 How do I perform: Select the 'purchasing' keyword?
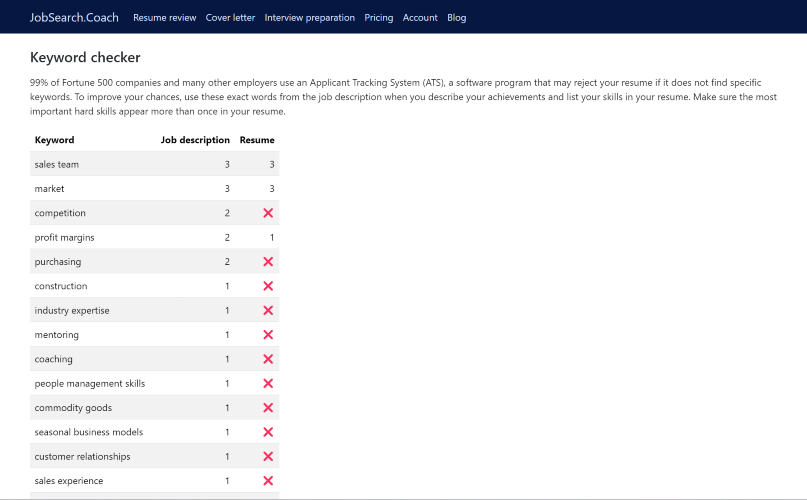click(58, 262)
